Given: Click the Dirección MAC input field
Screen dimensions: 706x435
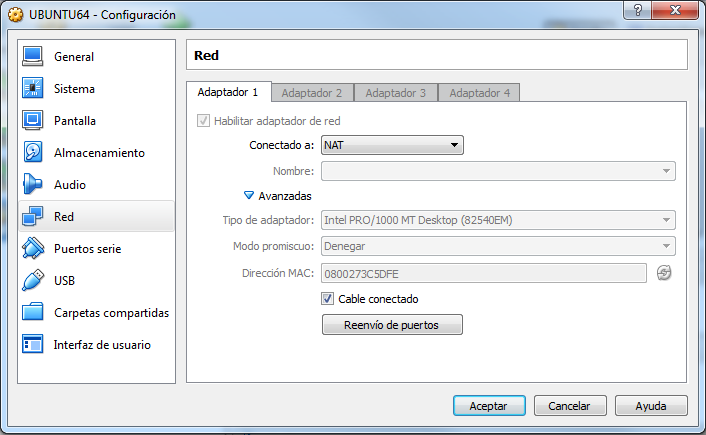Looking at the screenshot, I should point(484,273).
